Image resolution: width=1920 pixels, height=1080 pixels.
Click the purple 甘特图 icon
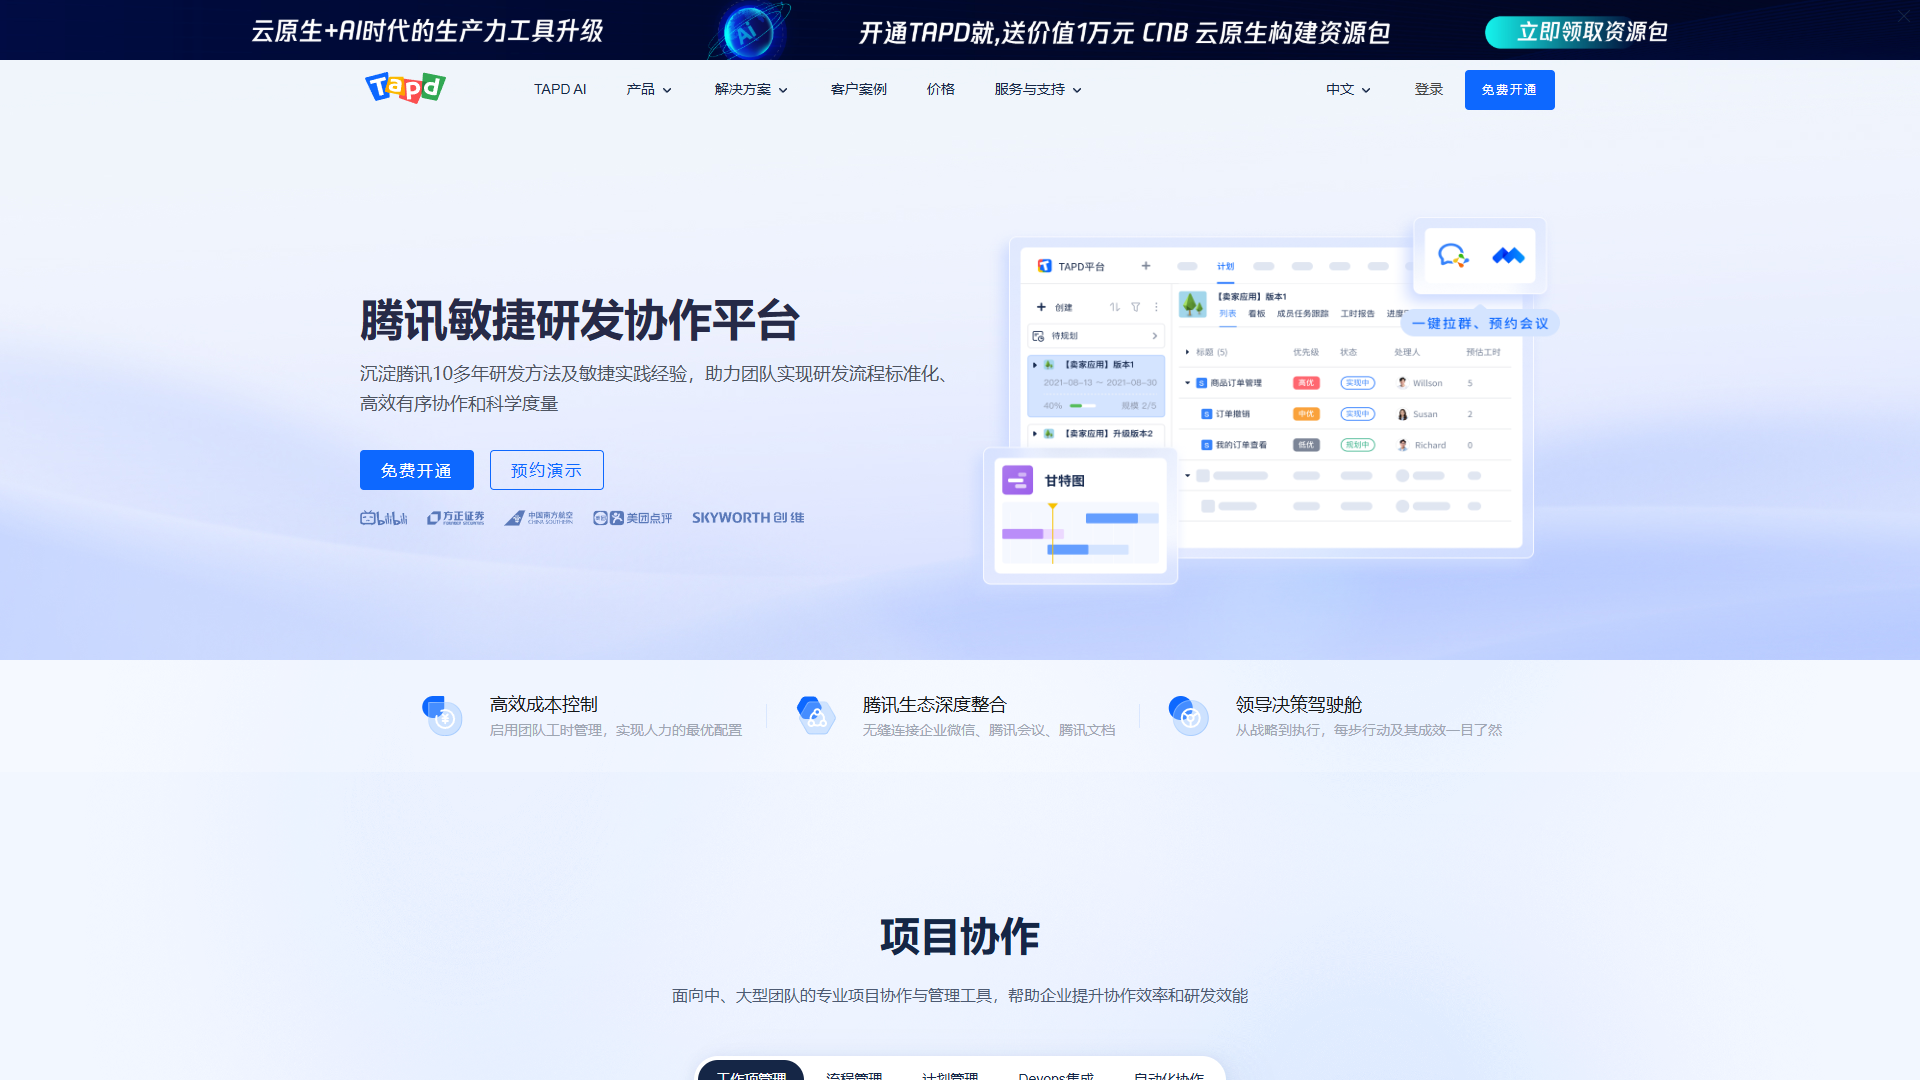pos(1018,481)
